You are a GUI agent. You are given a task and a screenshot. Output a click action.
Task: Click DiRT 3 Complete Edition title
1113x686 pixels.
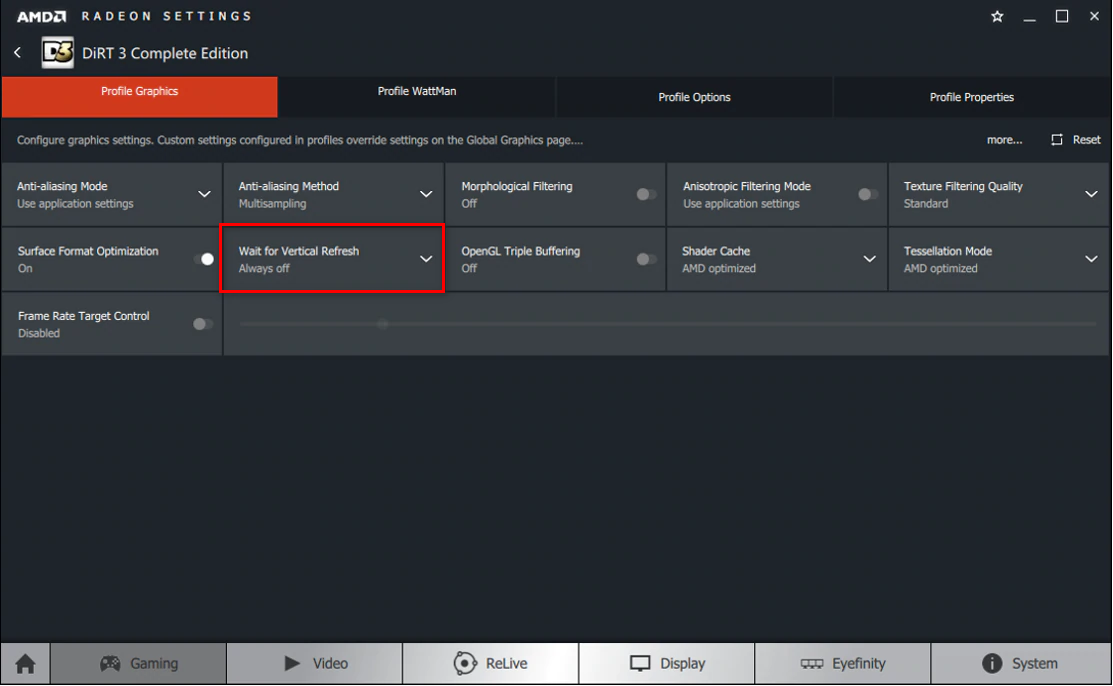tap(165, 53)
